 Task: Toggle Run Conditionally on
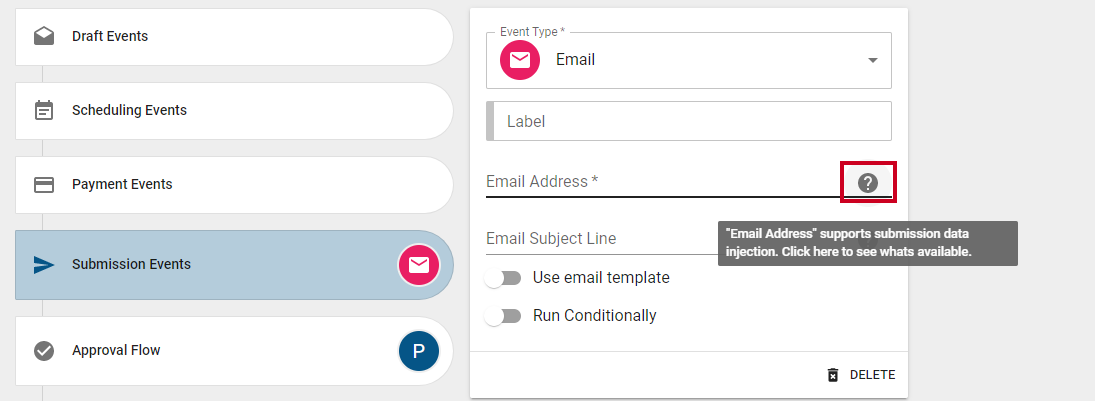[x=504, y=316]
